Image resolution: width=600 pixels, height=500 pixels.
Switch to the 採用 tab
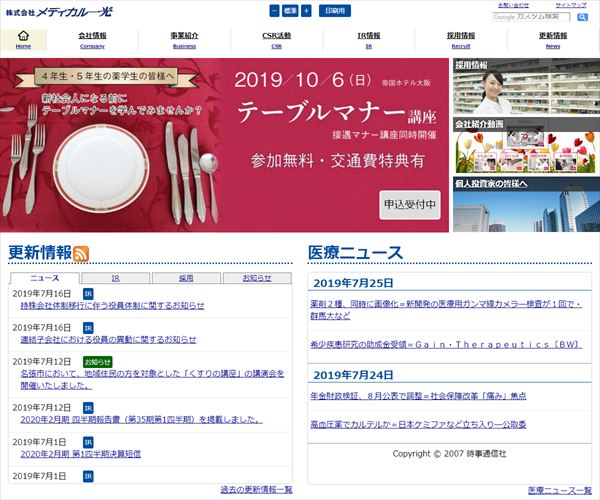[186, 278]
